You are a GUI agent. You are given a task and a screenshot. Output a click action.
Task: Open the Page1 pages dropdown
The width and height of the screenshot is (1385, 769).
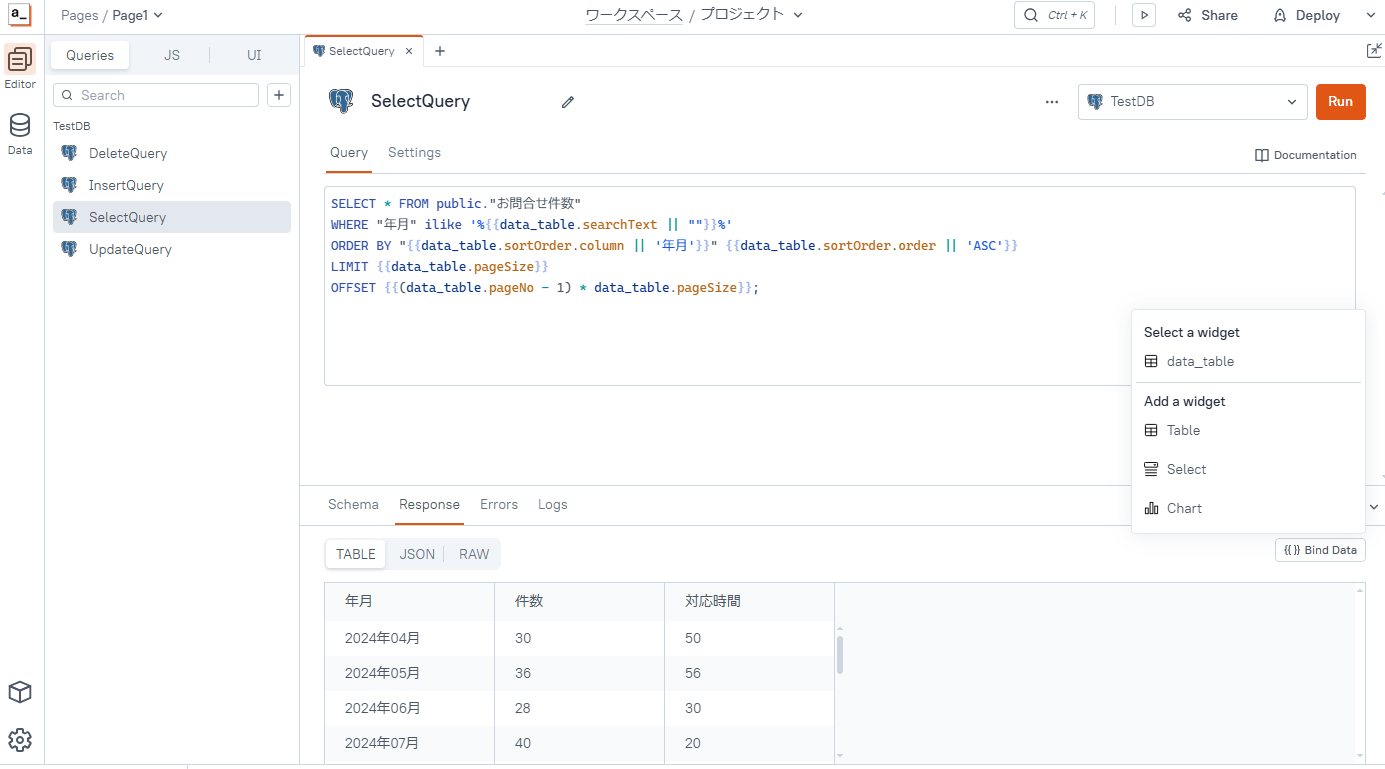click(x=137, y=15)
